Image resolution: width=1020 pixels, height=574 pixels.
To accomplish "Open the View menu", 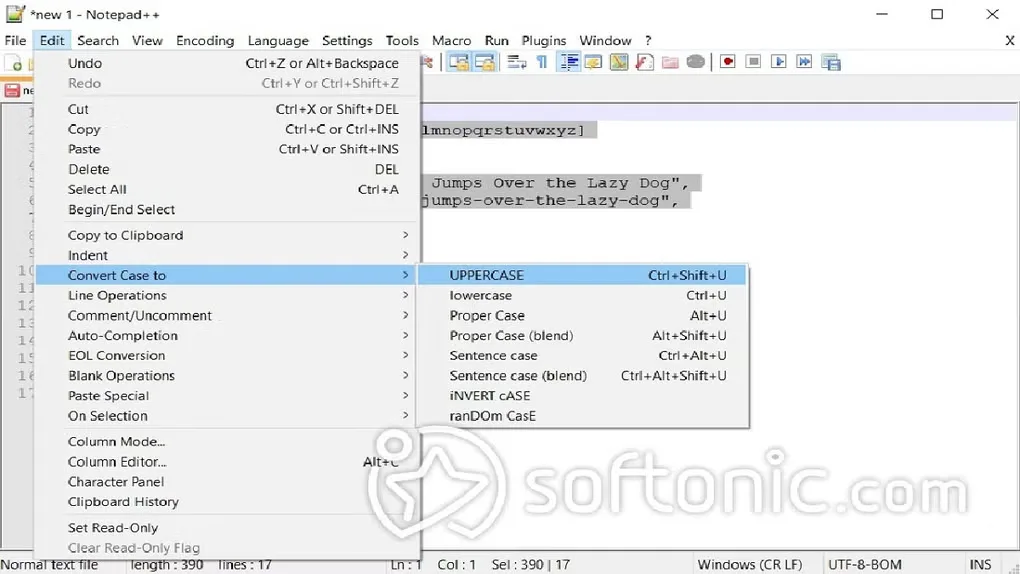I will pos(147,40).
